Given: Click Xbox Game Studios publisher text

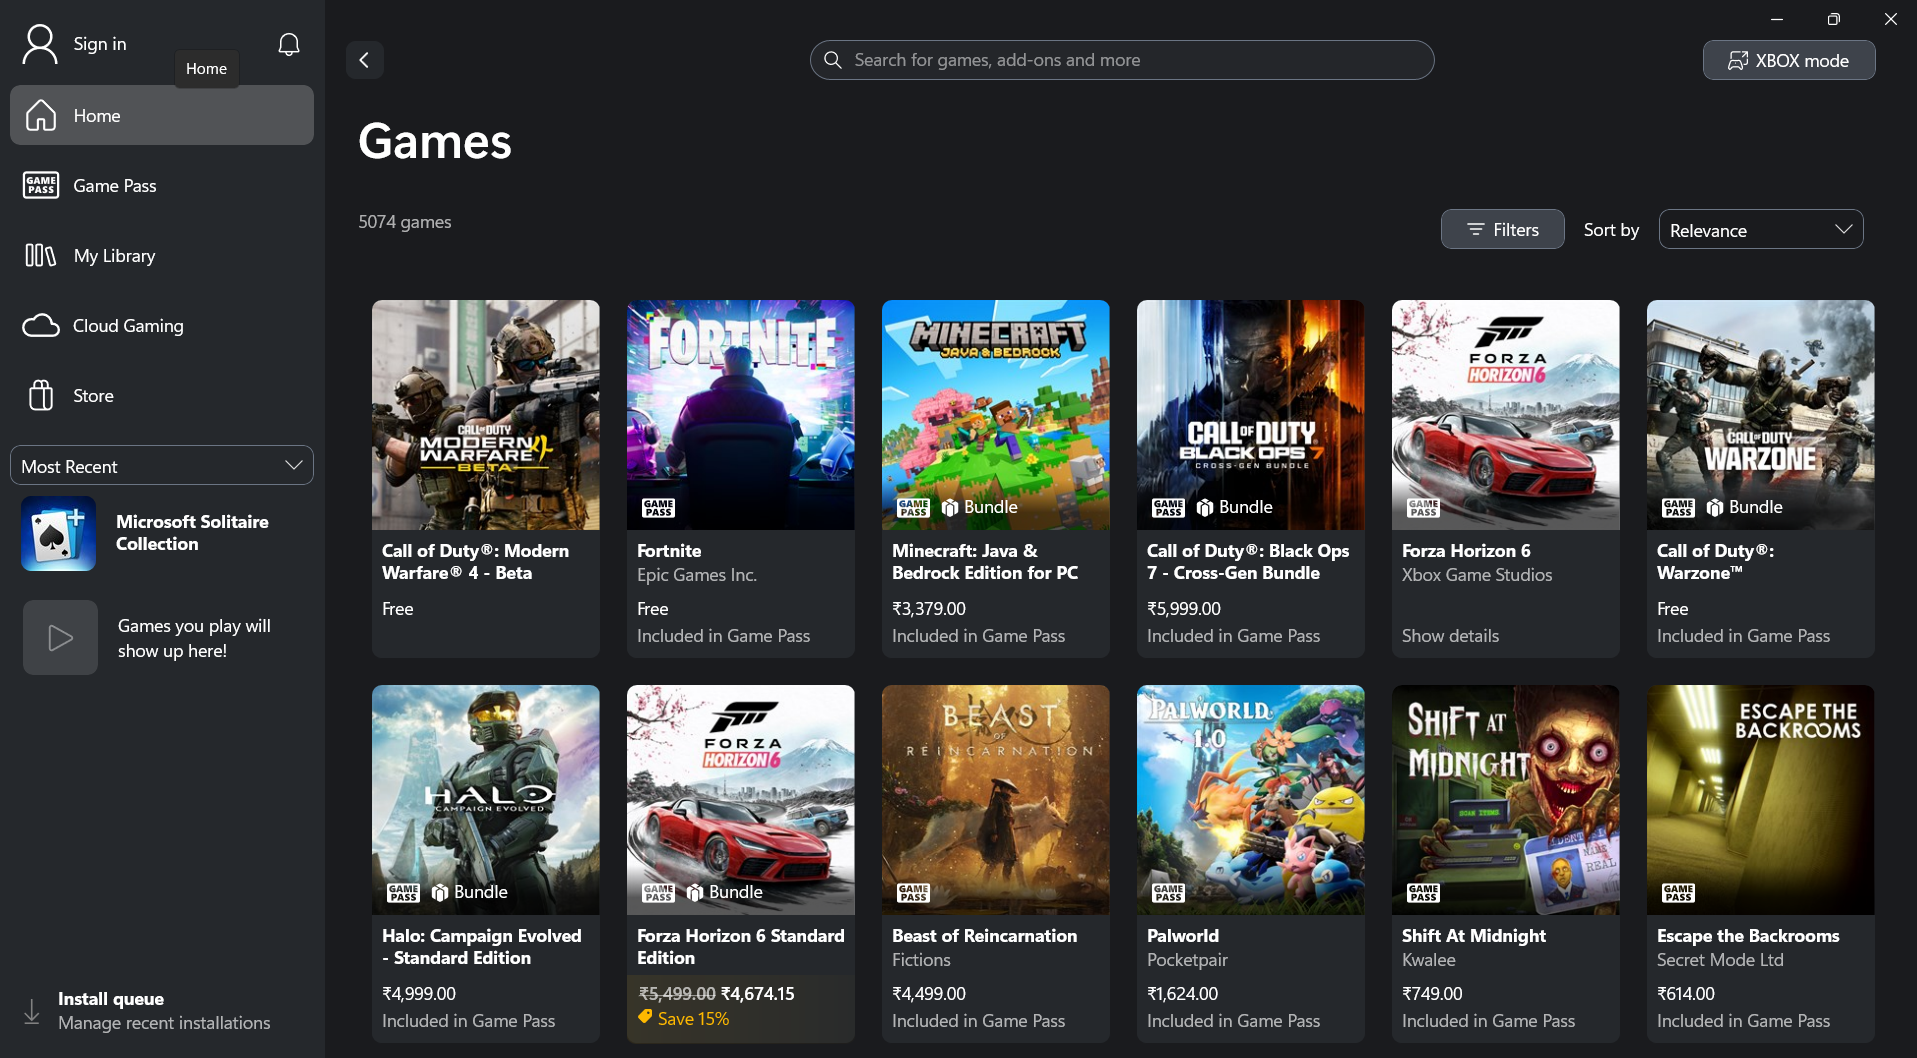Looking at the screenshot, I should (x=1477, y=575).
